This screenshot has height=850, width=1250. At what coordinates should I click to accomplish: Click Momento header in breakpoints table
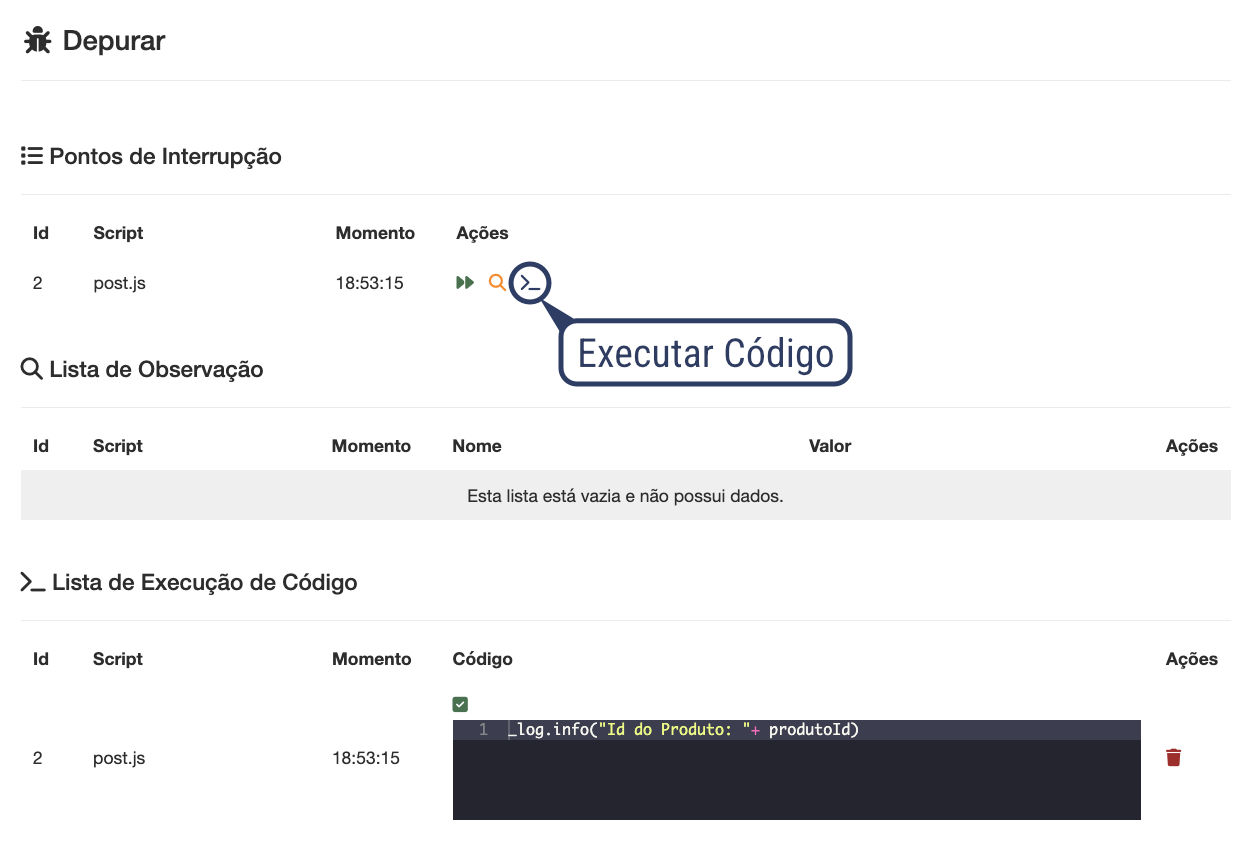tap(375, 233)
